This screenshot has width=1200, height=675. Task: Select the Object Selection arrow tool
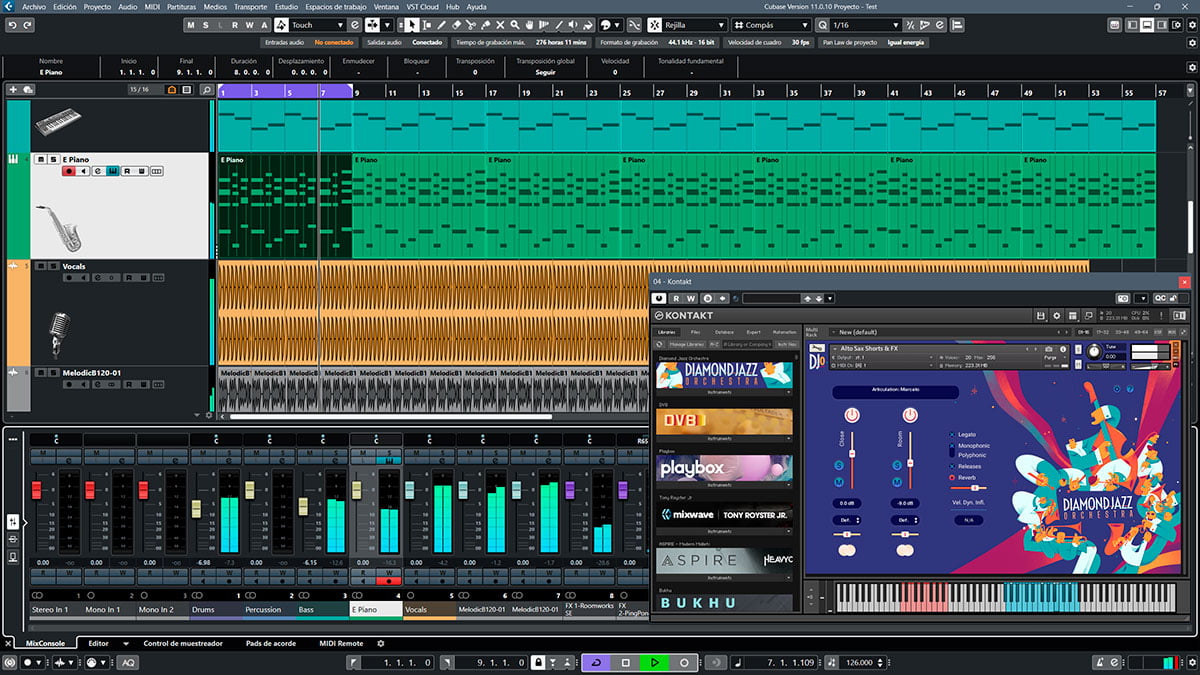(413, 25)
